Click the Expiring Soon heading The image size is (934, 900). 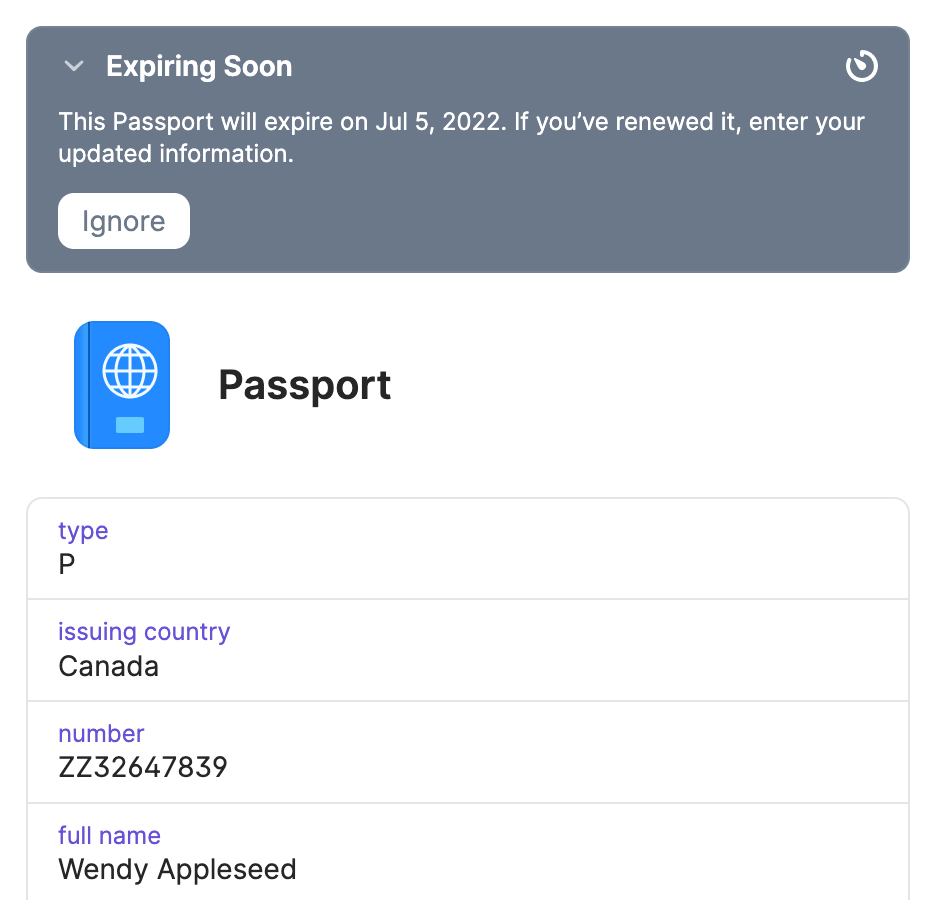click(x=199, y=67)
